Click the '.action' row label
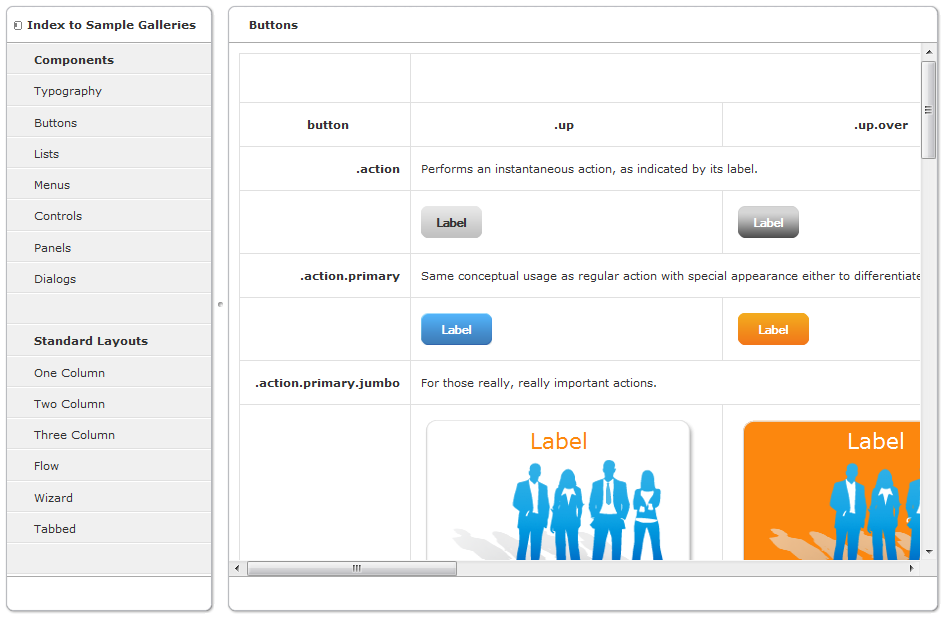 point(377,169)
